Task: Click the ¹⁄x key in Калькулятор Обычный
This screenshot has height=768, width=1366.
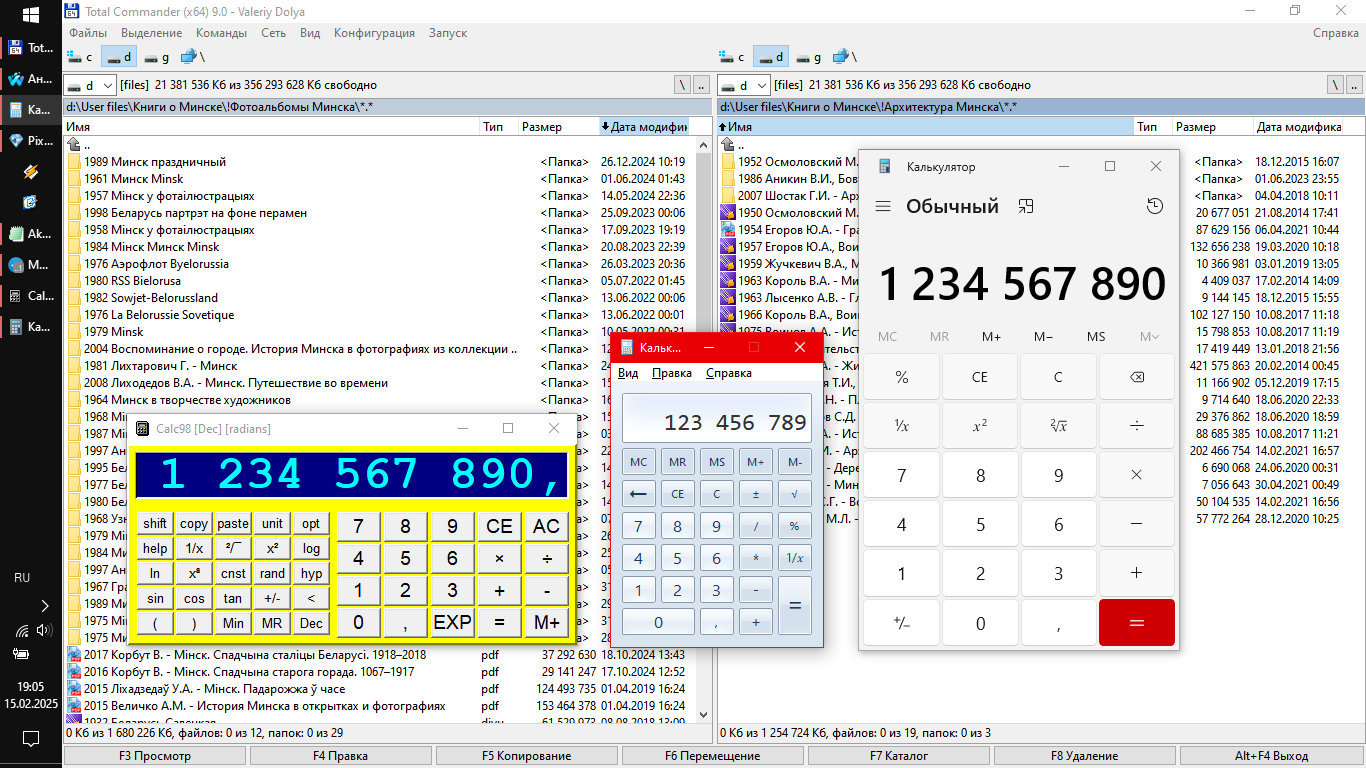Action: (x=902, y=426)
